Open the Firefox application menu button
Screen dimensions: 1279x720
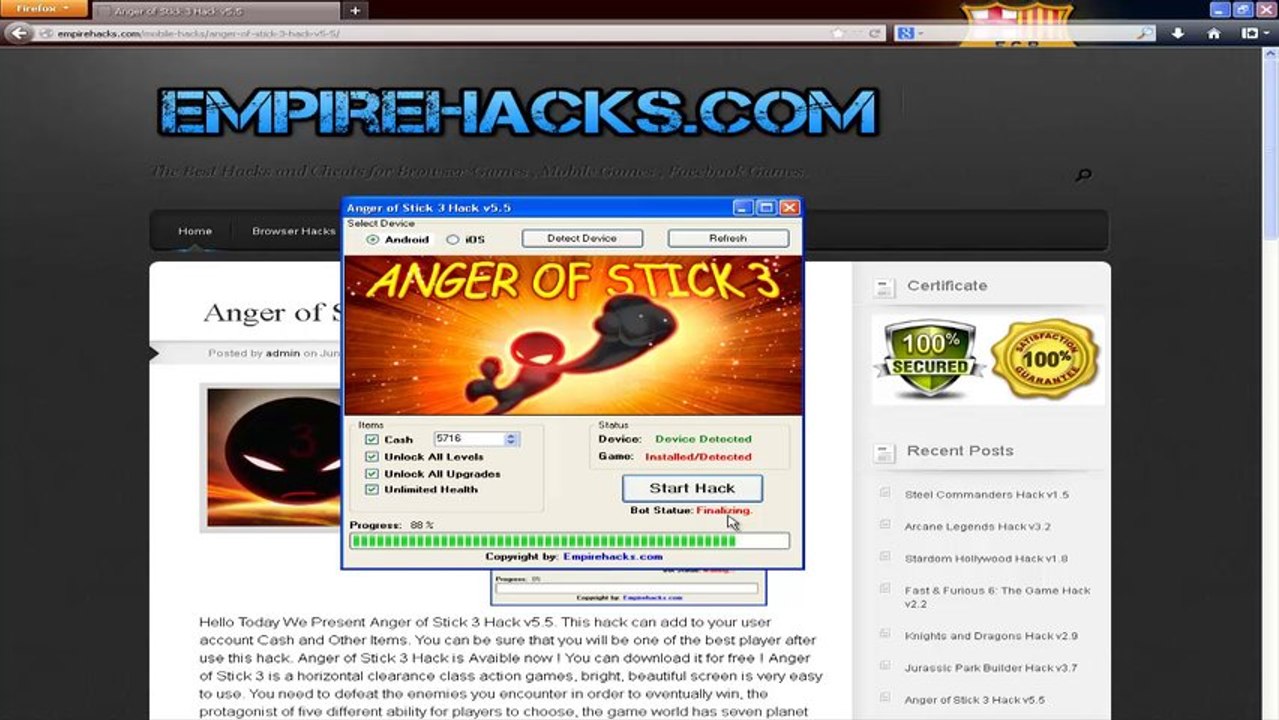43,9
